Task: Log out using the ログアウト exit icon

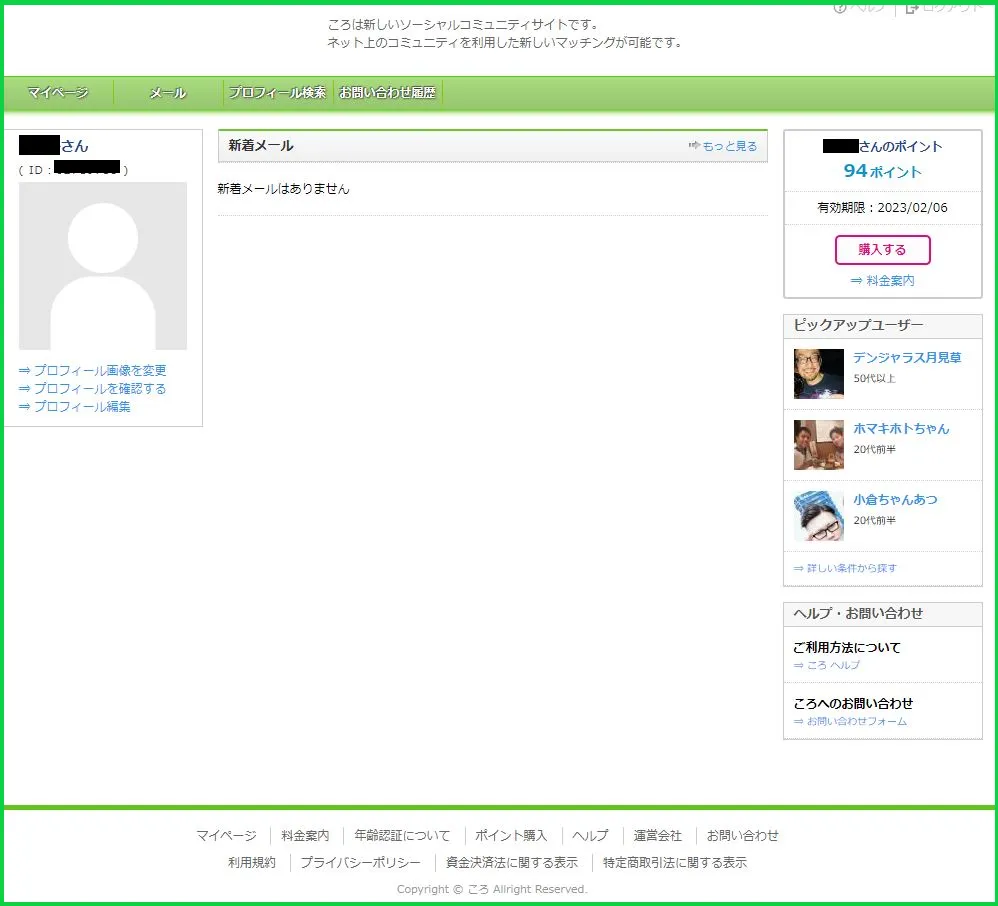Action: coord(910,8)
